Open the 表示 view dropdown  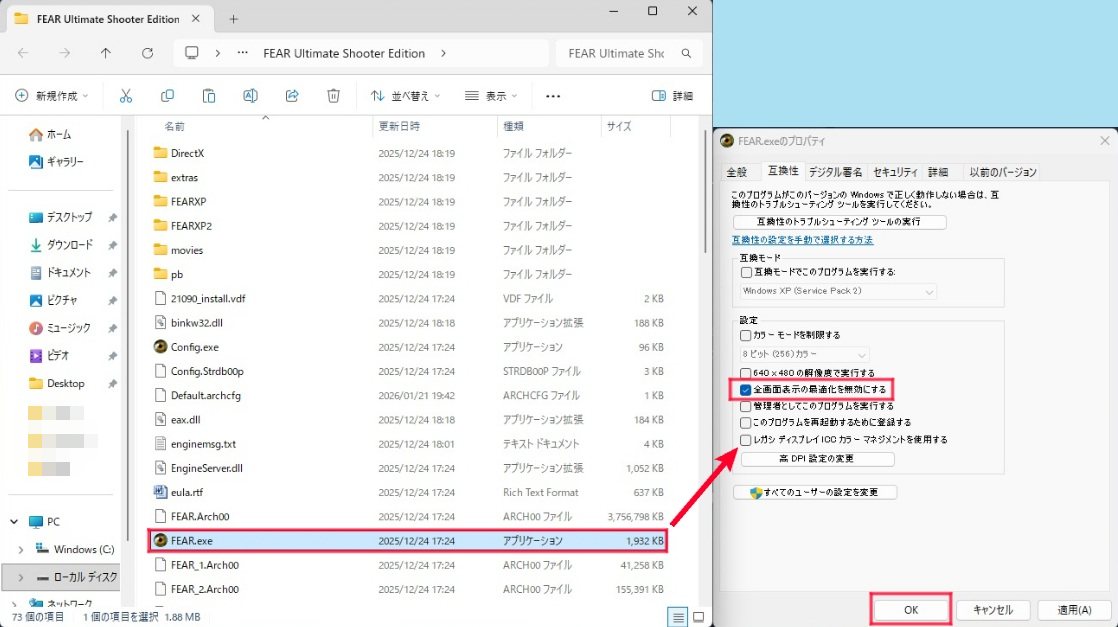coord(491,96)
